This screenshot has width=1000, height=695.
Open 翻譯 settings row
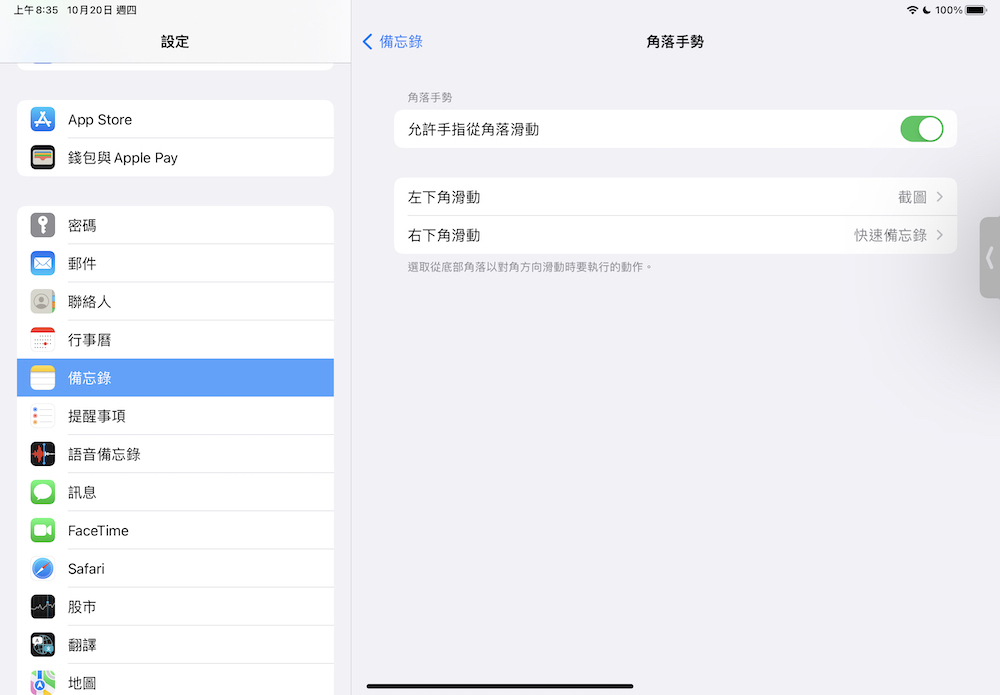coord(175,645)
